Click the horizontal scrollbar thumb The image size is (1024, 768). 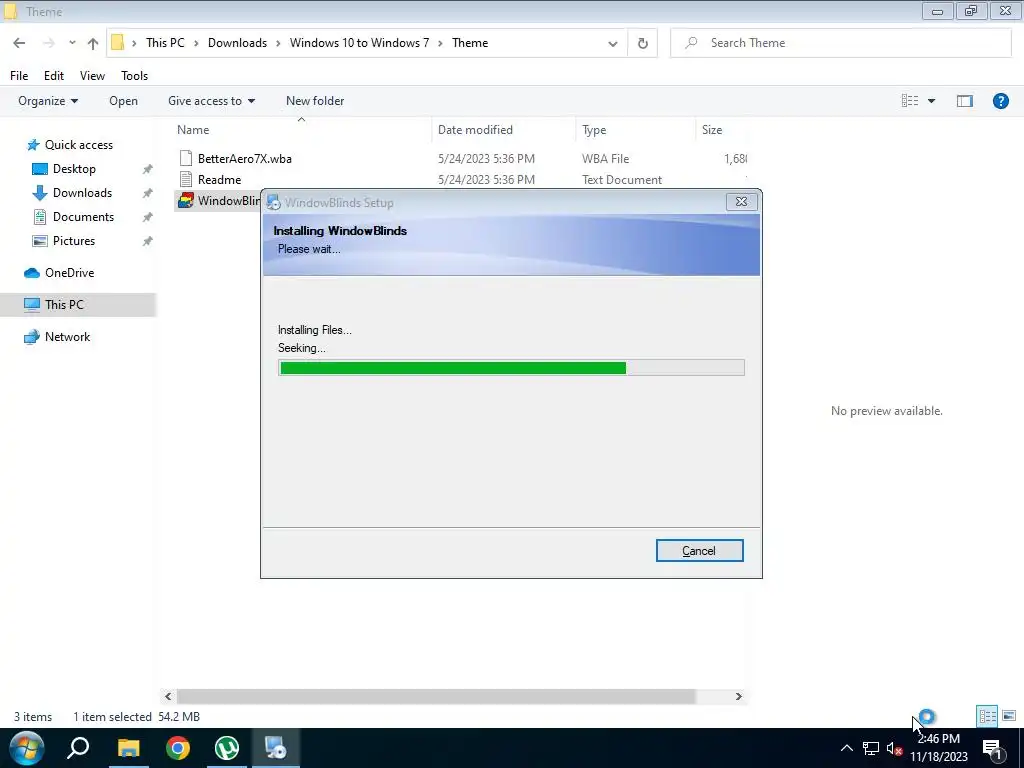(436, 697)
